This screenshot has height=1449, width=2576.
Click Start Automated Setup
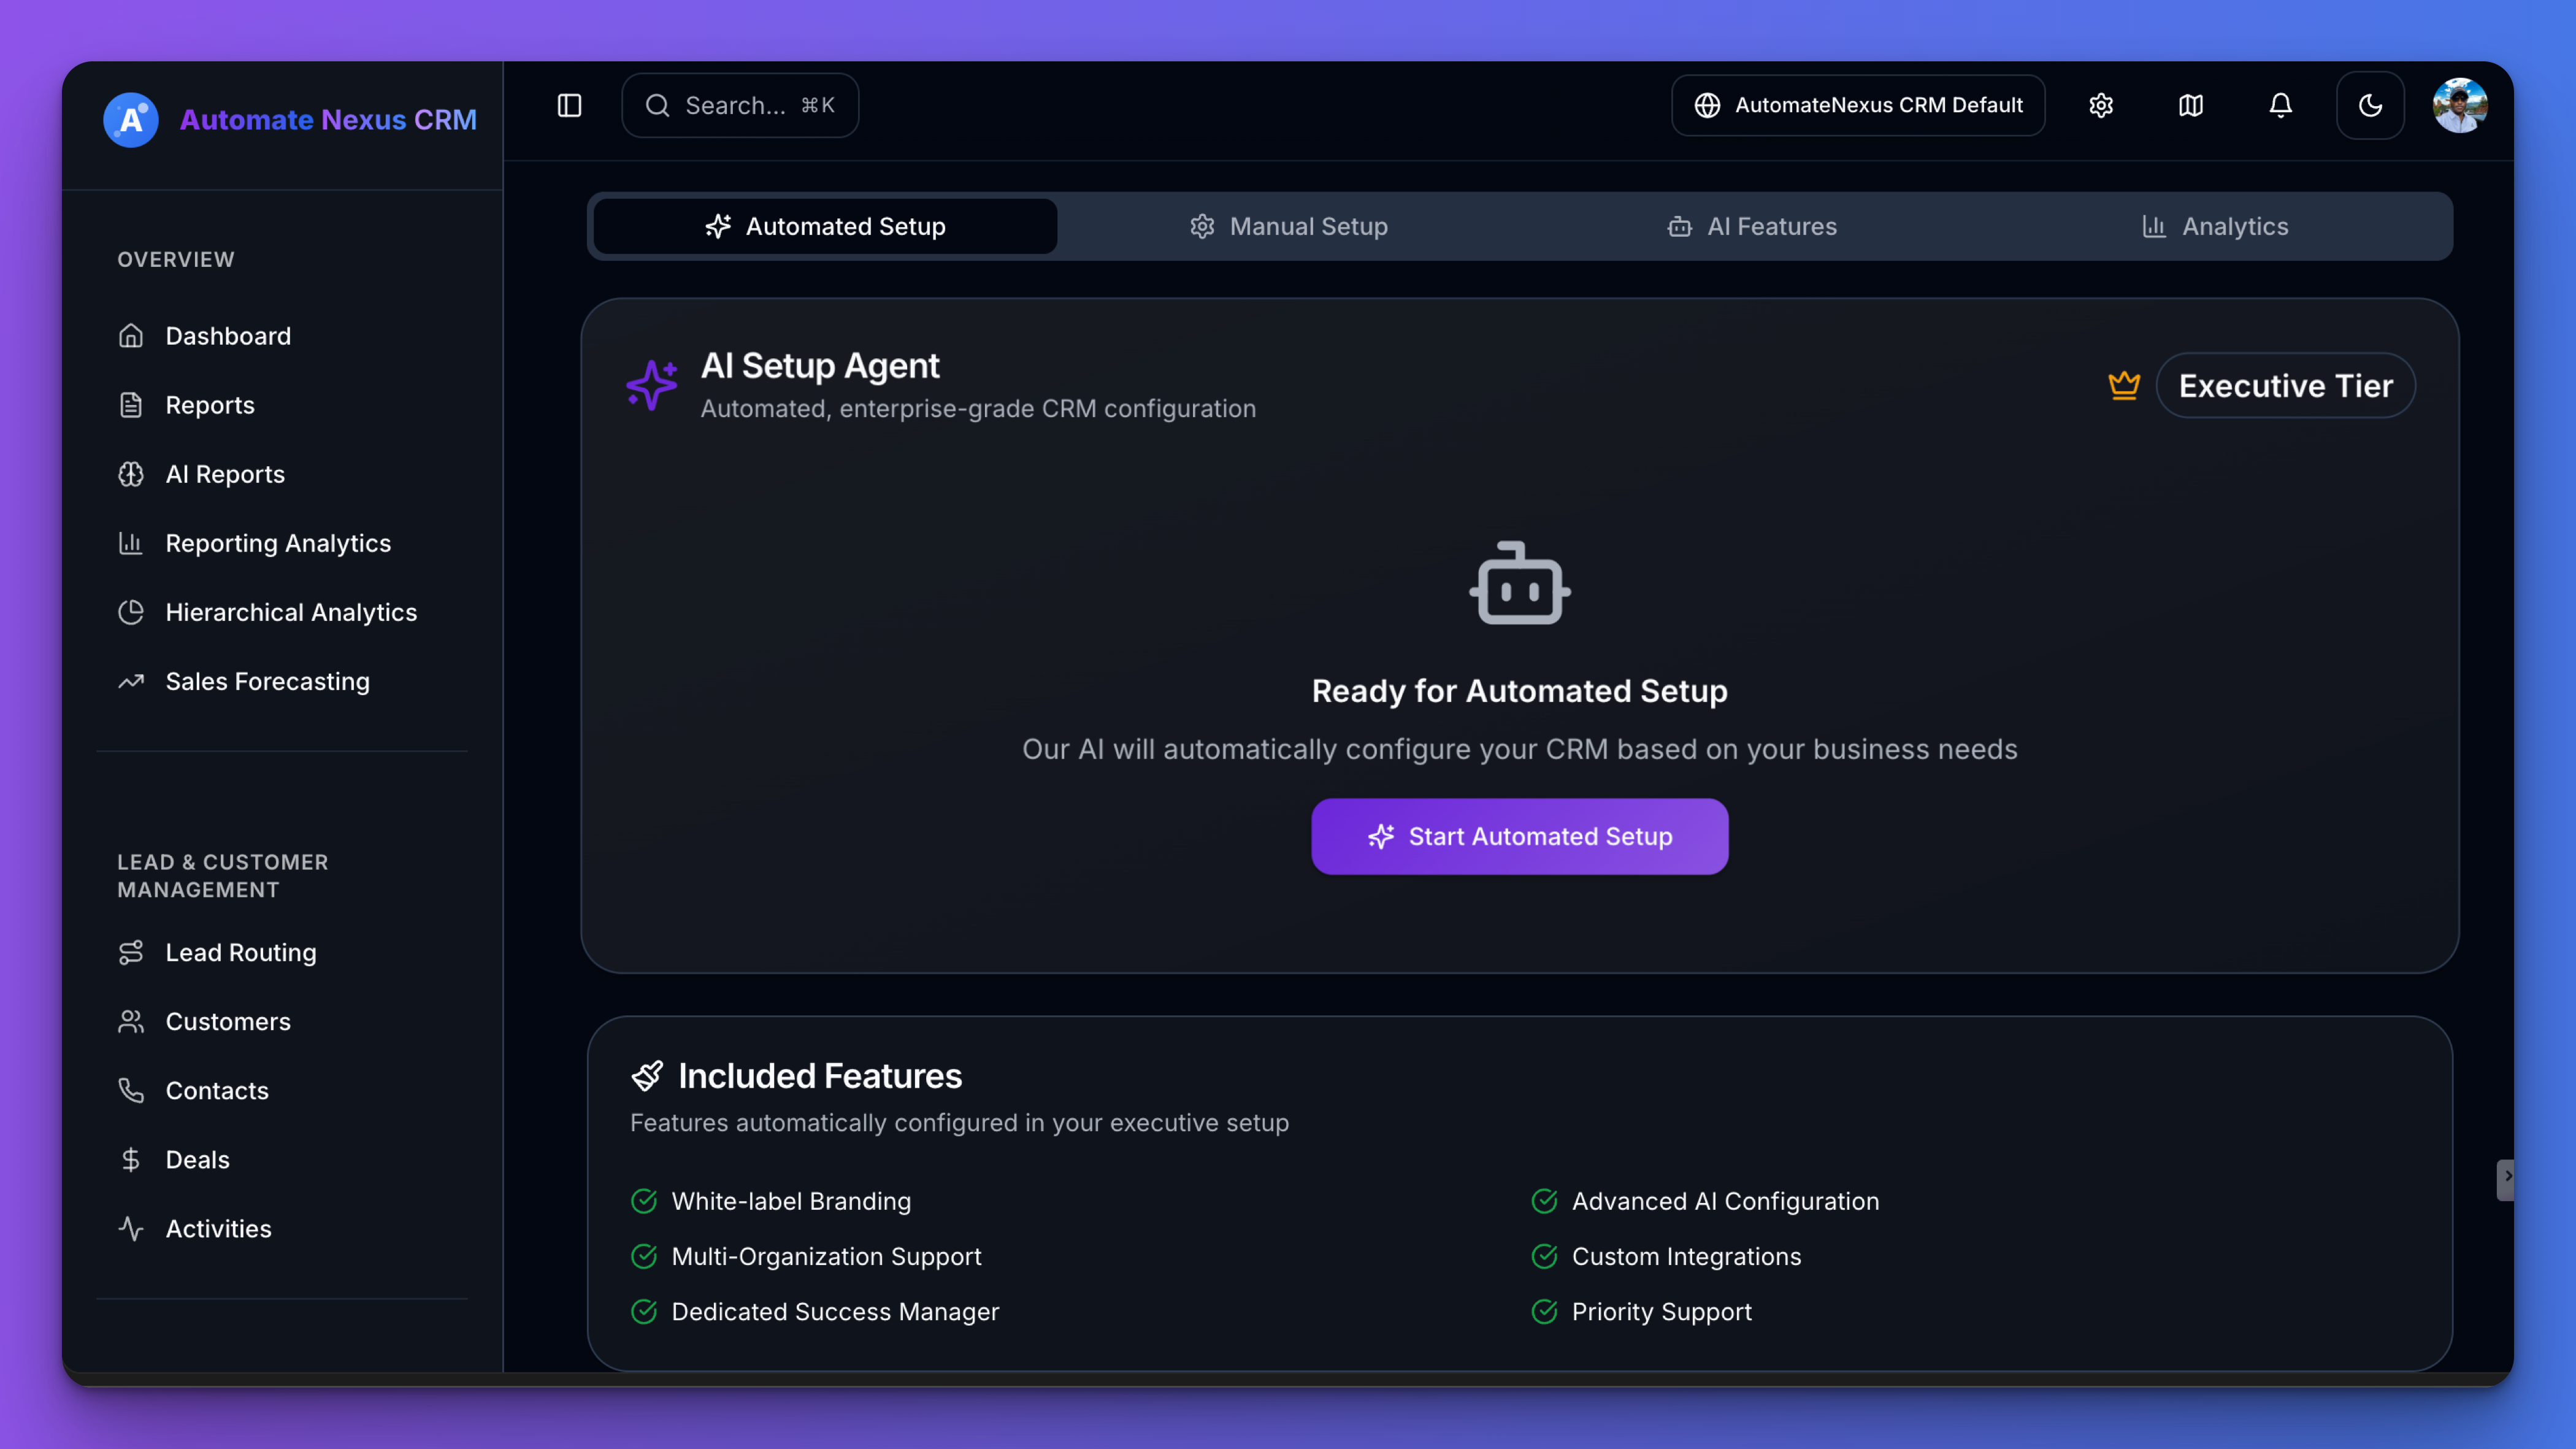click(1519, 836)
